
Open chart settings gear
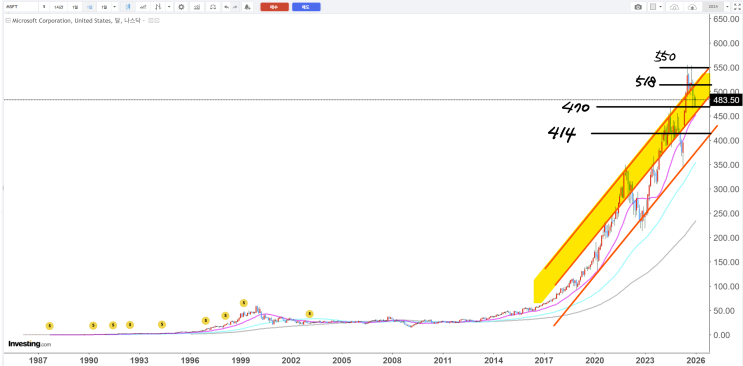point(181,7)
